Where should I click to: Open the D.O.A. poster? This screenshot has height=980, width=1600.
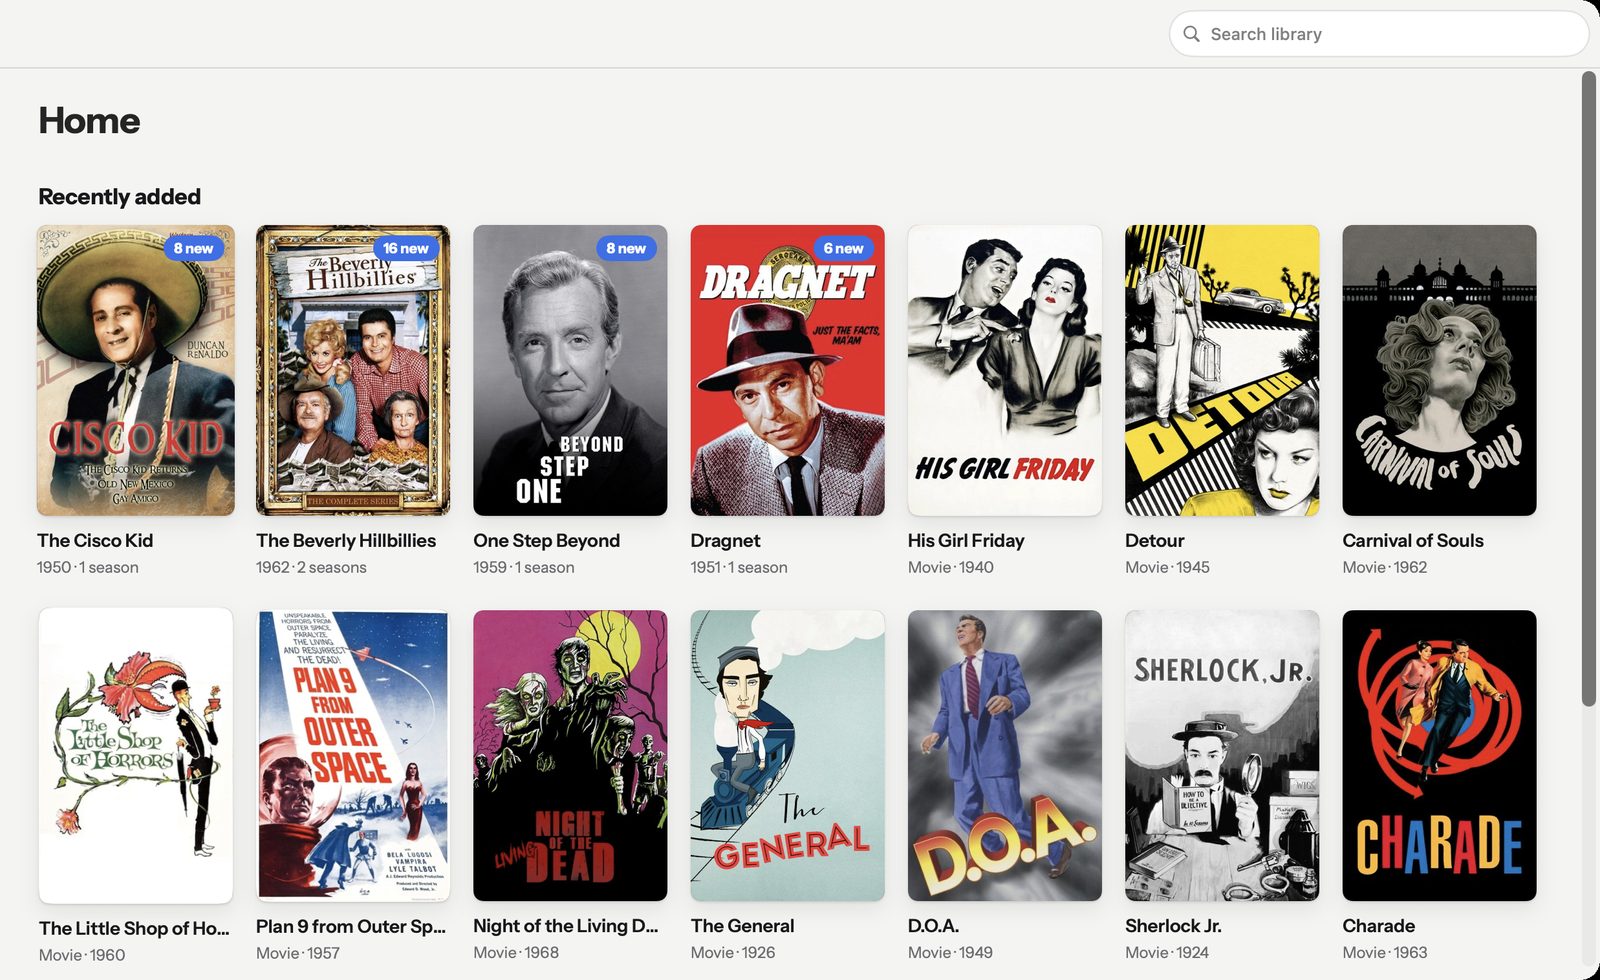click(1005, 756)
